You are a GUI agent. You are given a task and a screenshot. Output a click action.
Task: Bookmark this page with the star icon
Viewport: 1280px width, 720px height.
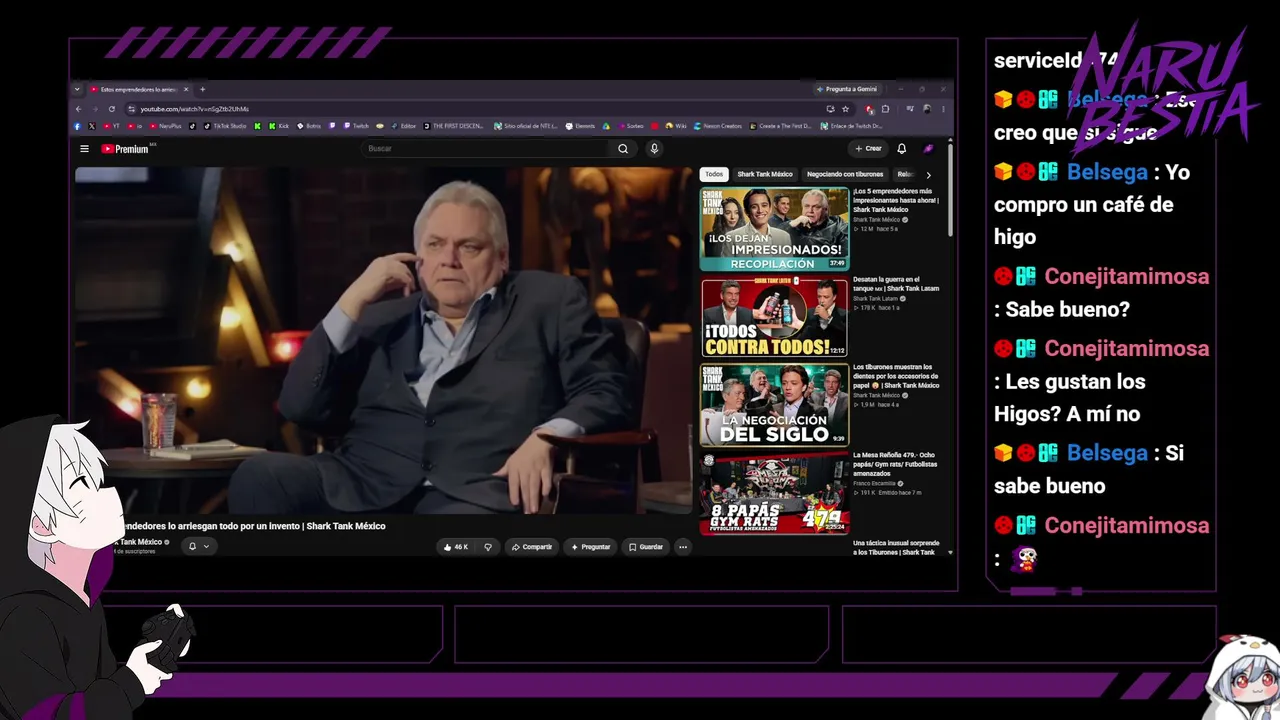(845, 109)
